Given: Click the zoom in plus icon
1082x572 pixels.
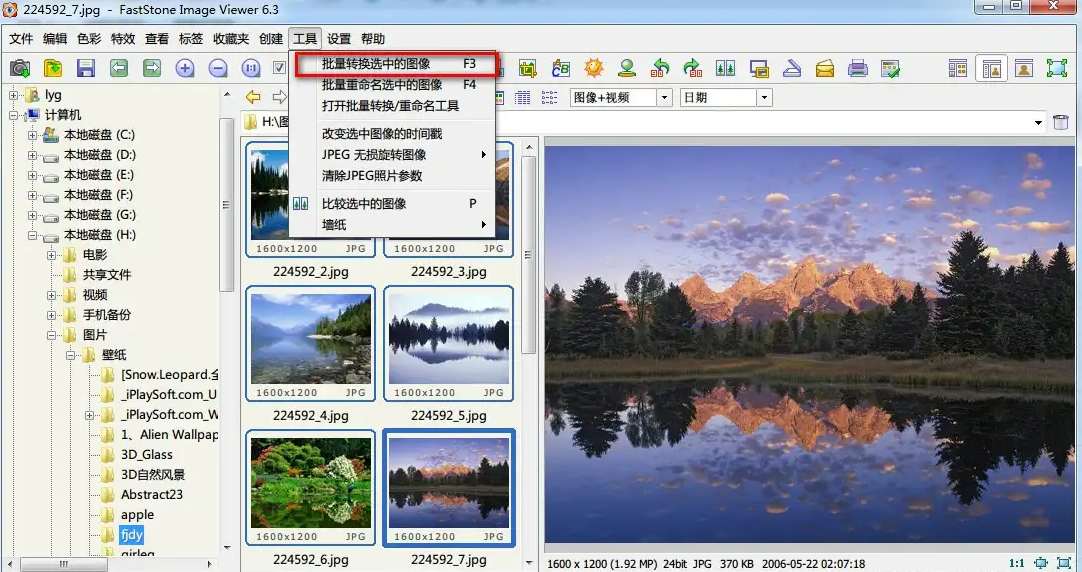Looking at the screenshot, I should coord(185,68).
